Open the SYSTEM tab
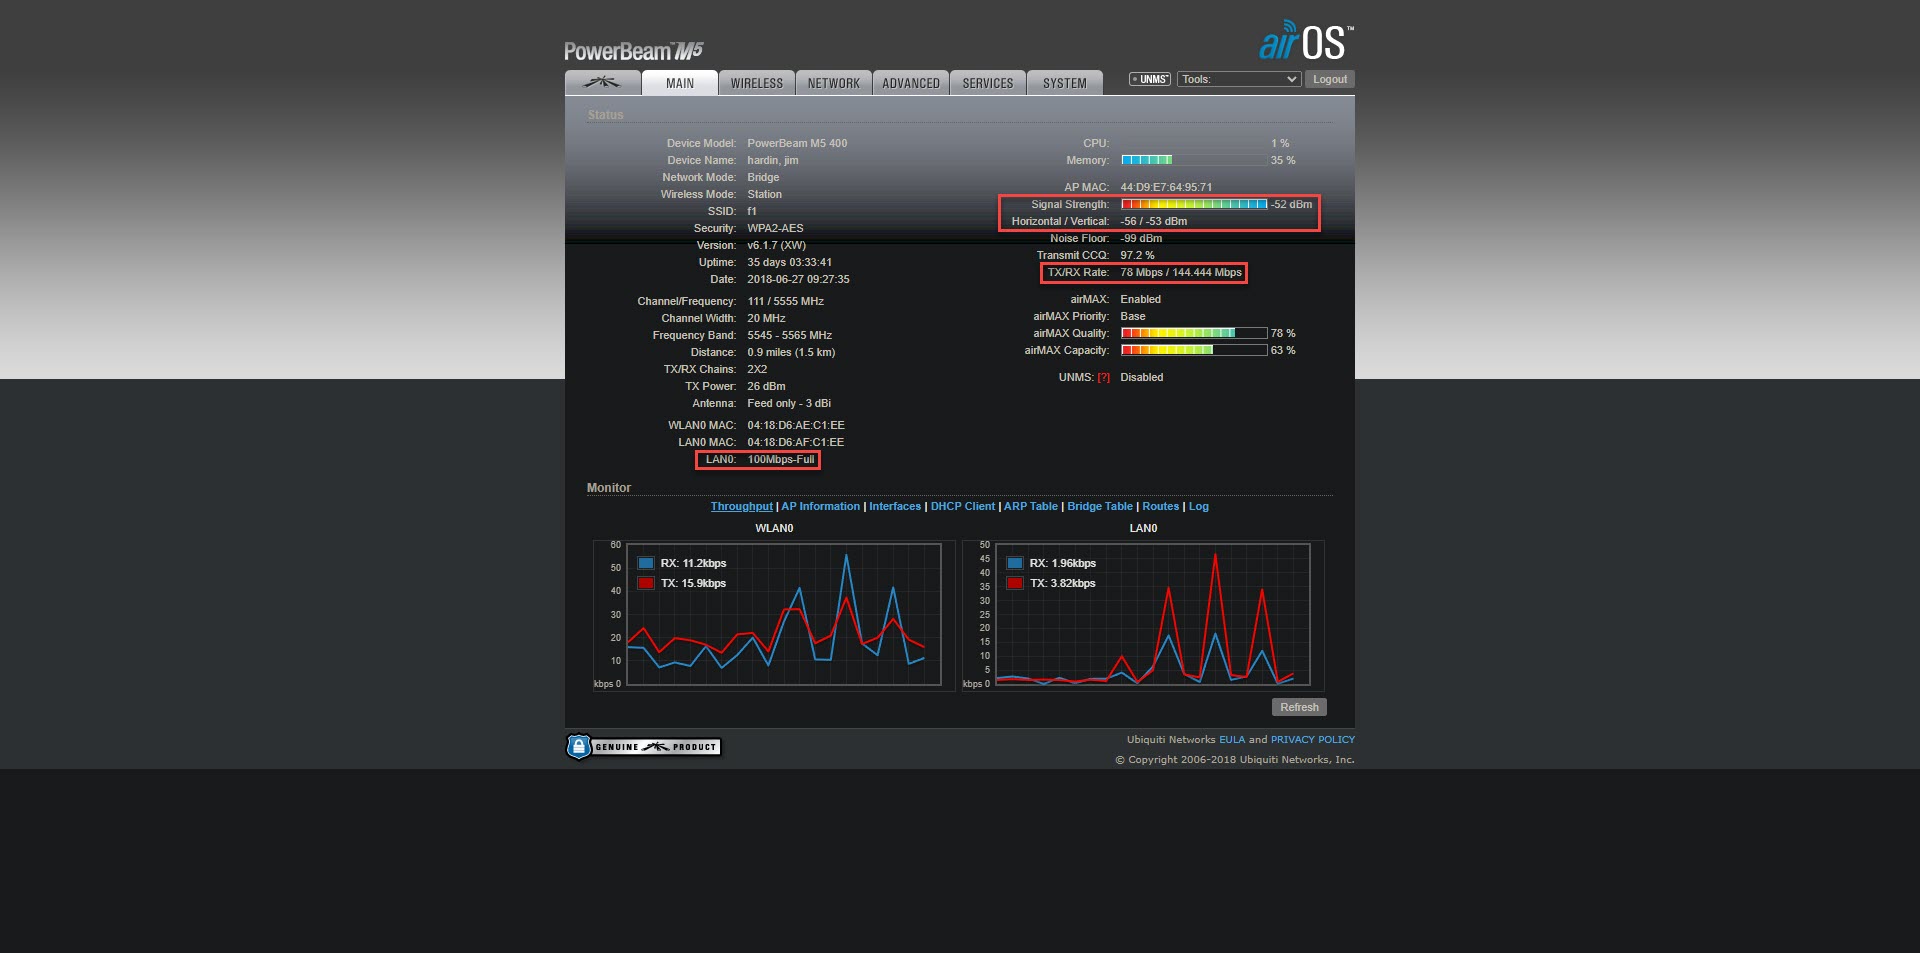1920x953 pixels. (x=1064, y=83)
